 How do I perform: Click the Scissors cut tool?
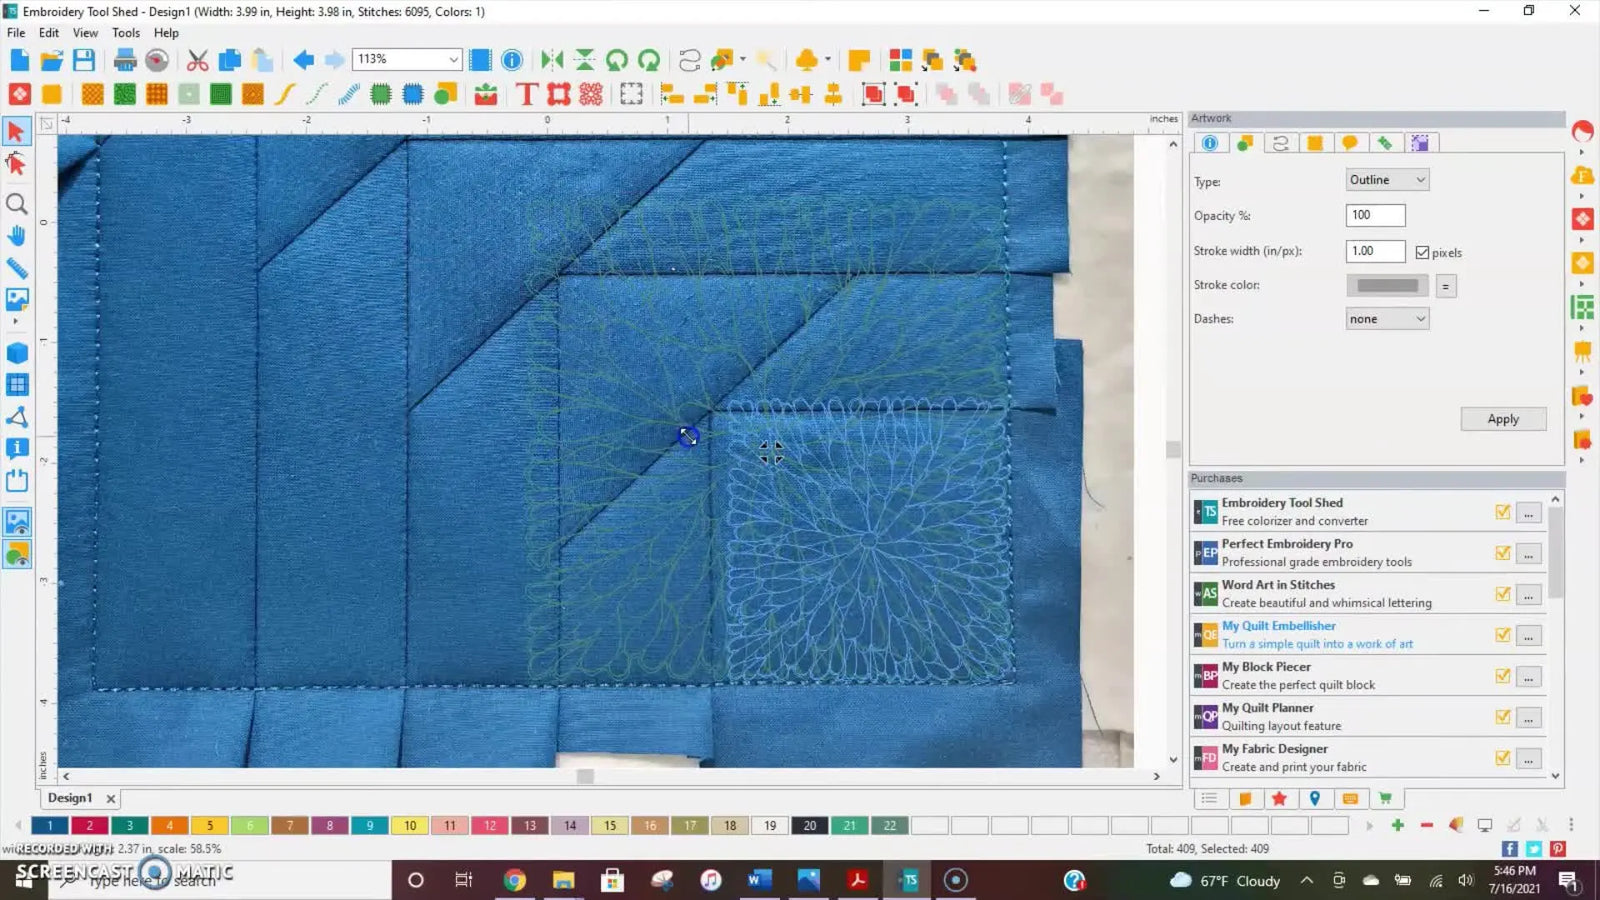[197, 60]
